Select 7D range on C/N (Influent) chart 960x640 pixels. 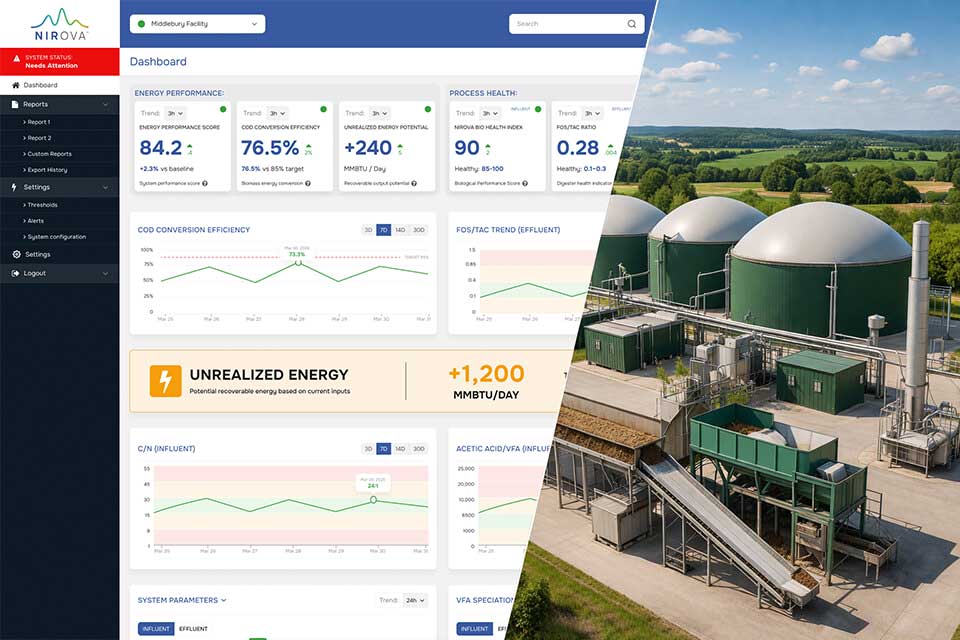[383, 449]
